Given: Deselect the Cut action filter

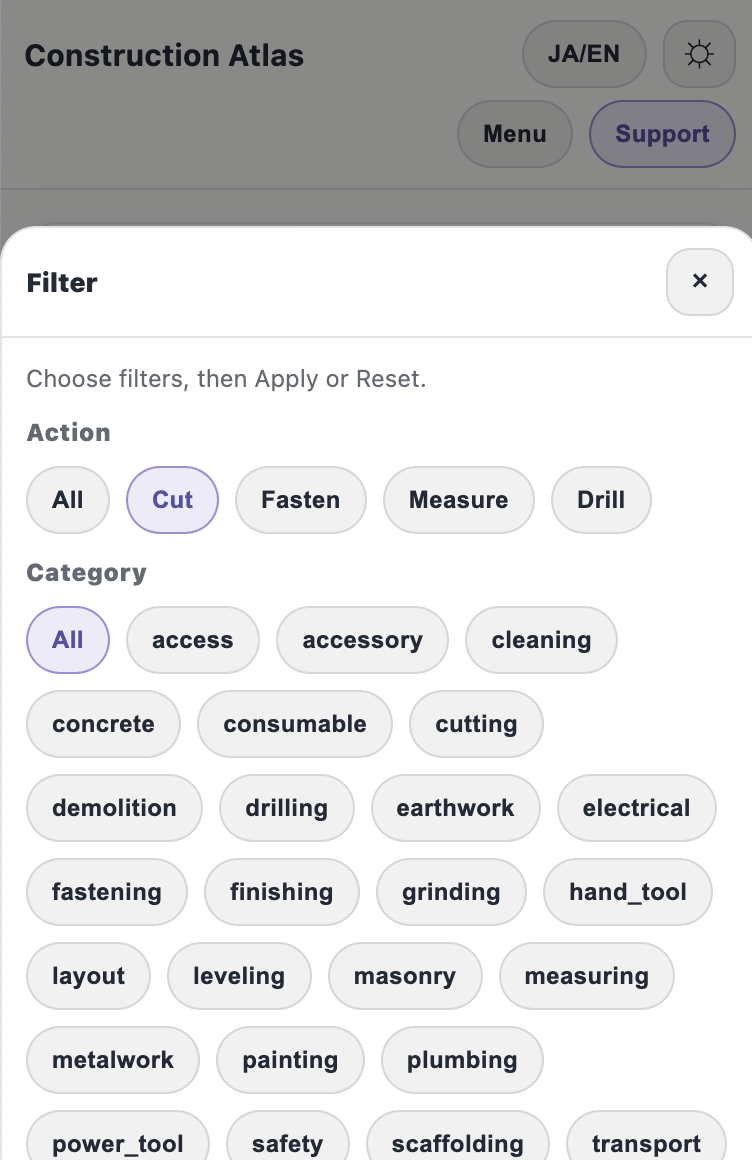Looking at the screenshot, I should (x=172, y=500).
